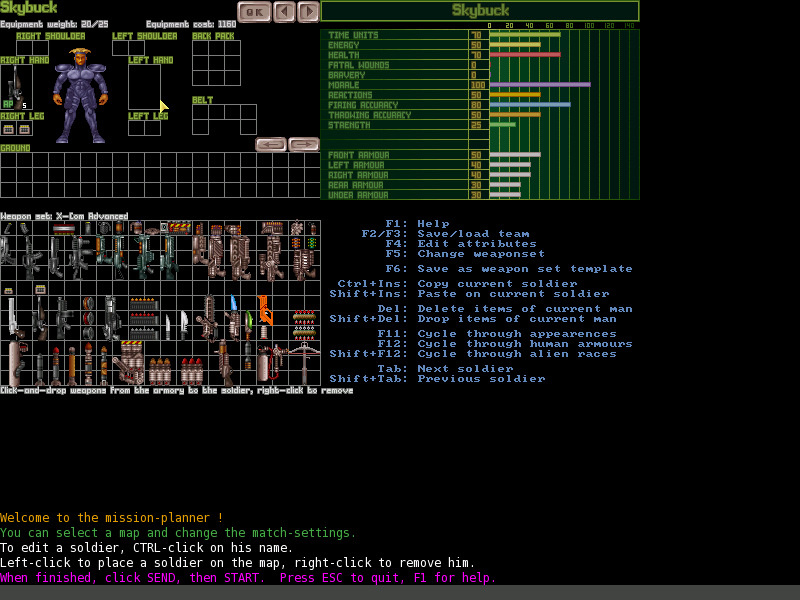800x600 pixels.
Task: Click the 'Equipment weight: 20/25' text
Action: [x=54, y=24]
